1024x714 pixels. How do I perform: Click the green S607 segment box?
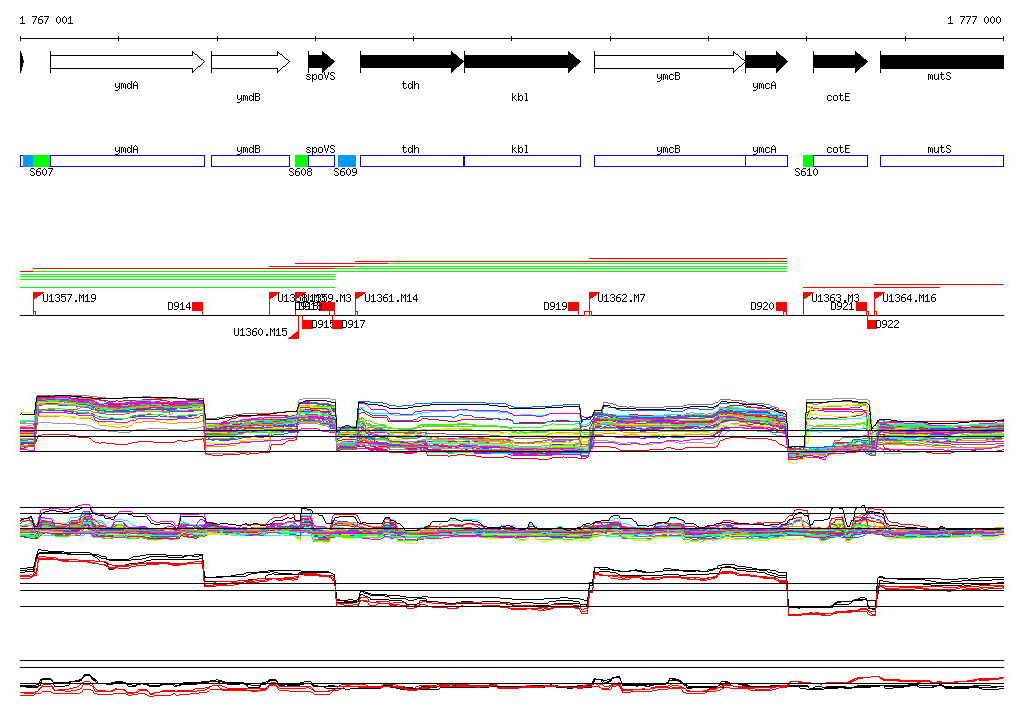tap(42, 161)
